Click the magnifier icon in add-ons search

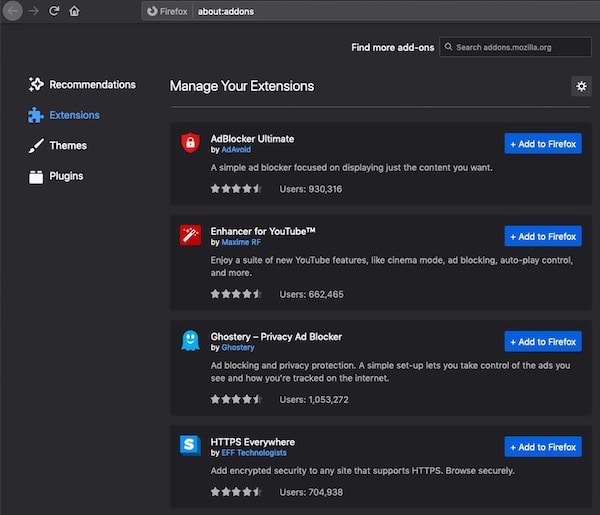[448, 47]
